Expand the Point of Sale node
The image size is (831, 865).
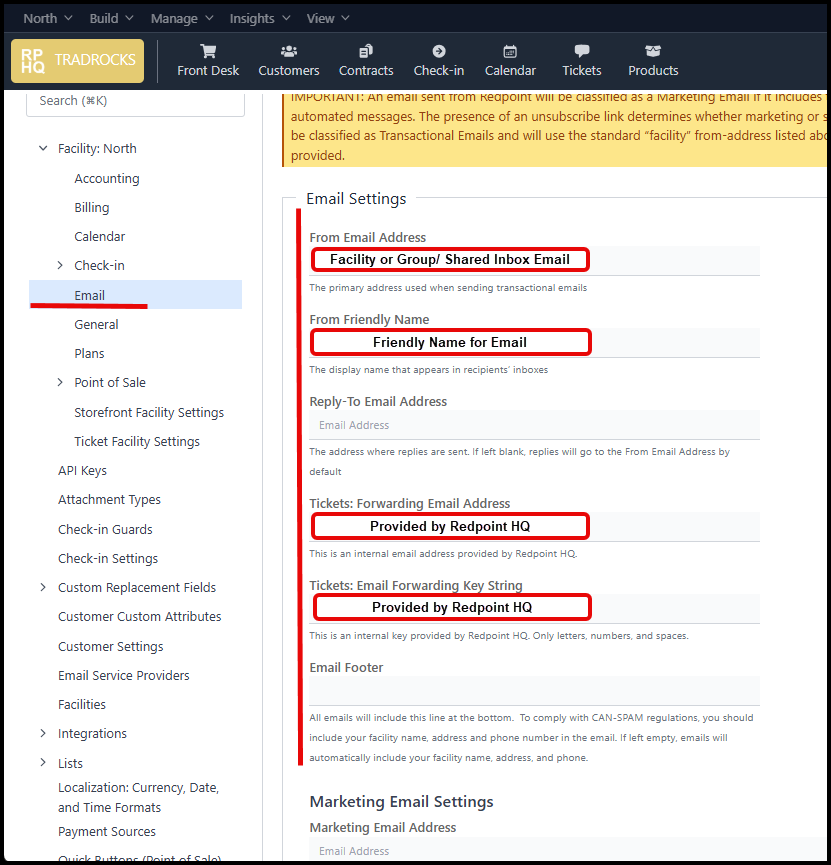(x=60, y=383)
